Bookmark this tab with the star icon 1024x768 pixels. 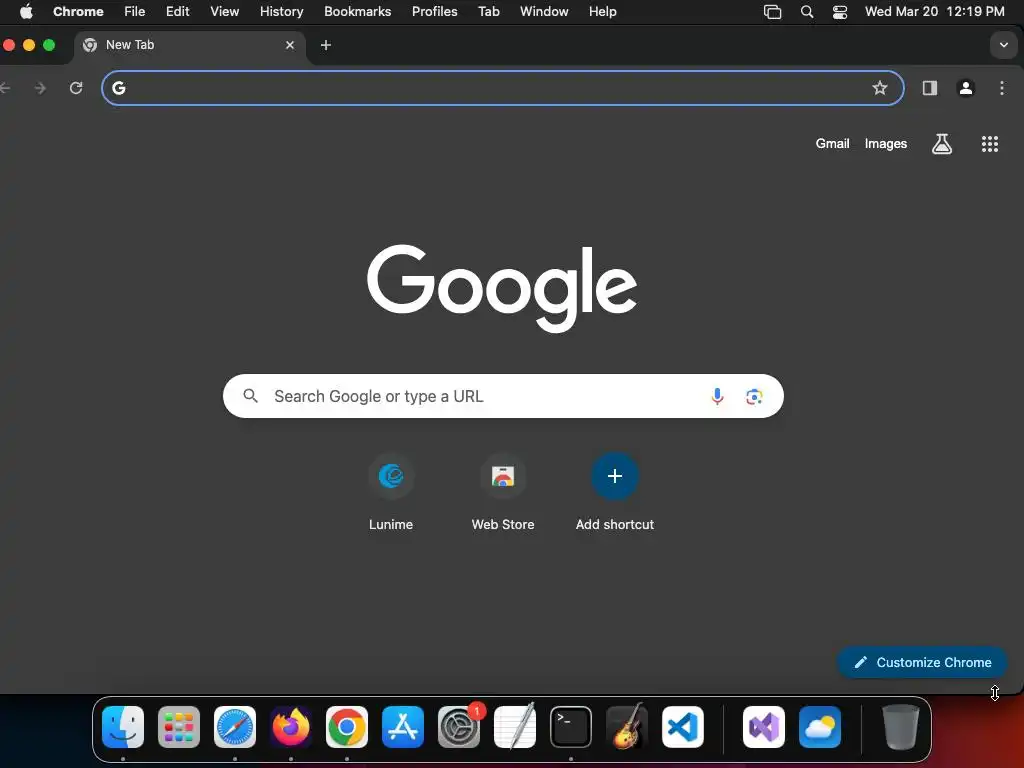(x=880, y=88)
